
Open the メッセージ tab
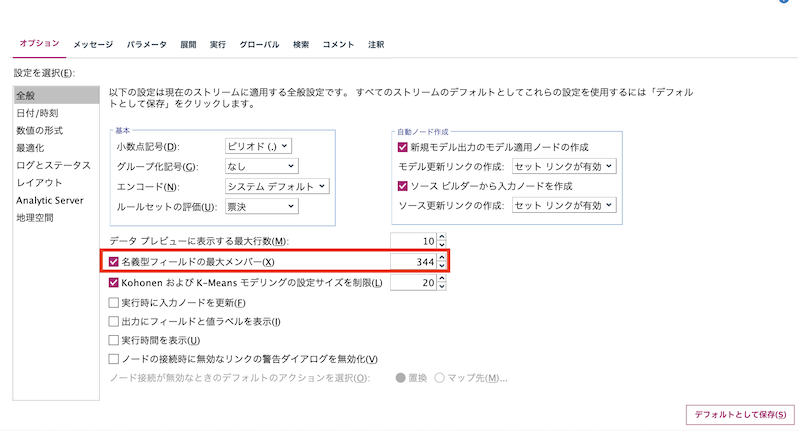point(93,45)
